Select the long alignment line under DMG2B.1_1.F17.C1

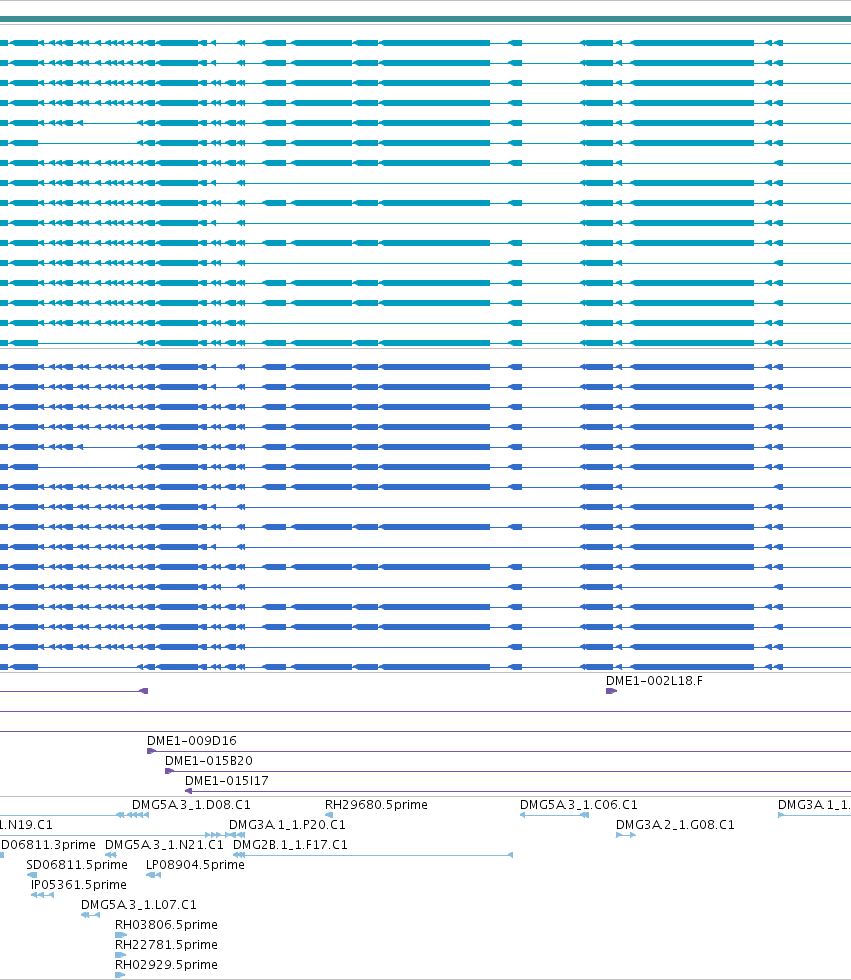click(373, 855)
